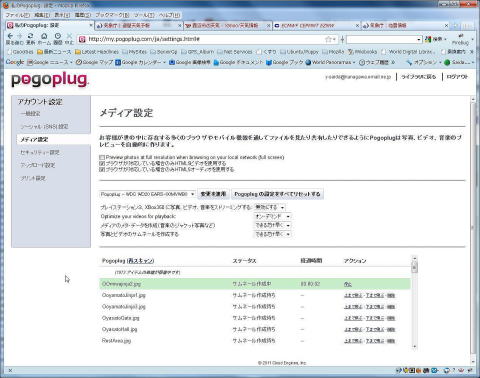This screenshot has width=480, height=378.
Task: Open the Optimize your videos for playback dropdown
Action: click(x=272, y=216)
